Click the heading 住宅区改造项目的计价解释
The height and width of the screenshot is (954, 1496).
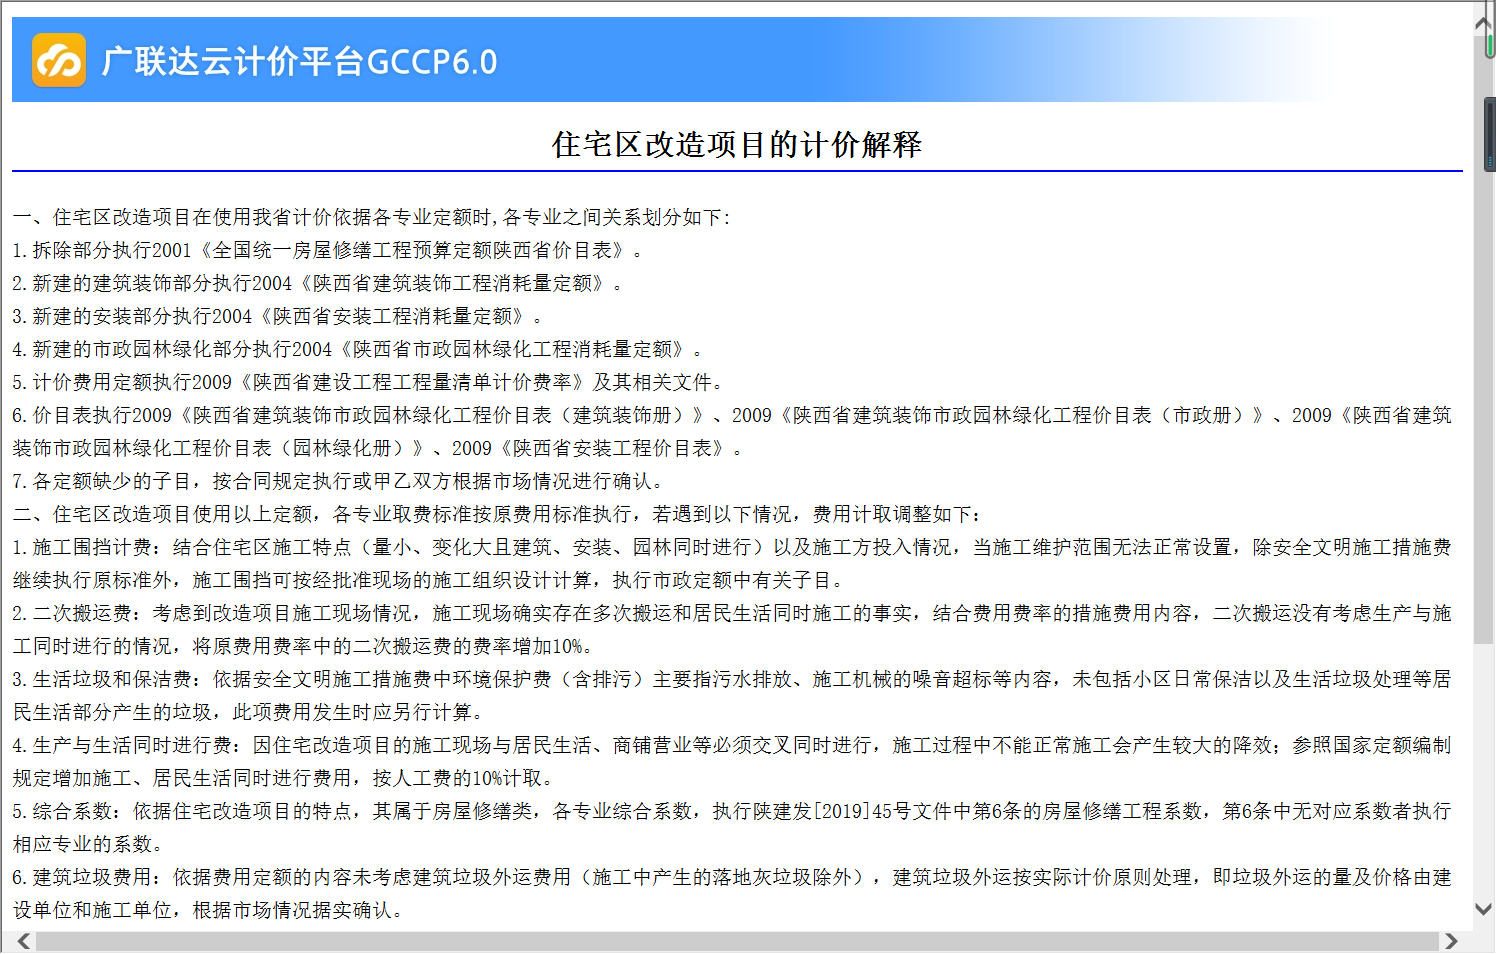(x=737, y=145)
